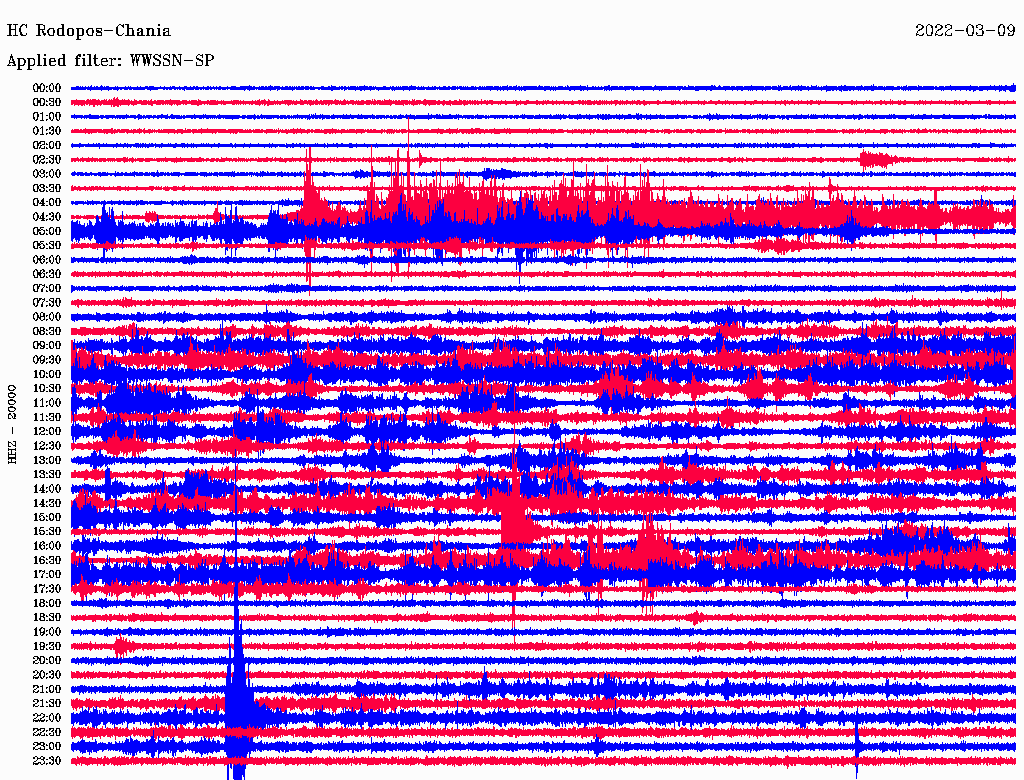The width and height of the screenshot is (1024, 780).
Task: Select the 17:00 time label
Action: pyautogui.click(x=47, y=575)
